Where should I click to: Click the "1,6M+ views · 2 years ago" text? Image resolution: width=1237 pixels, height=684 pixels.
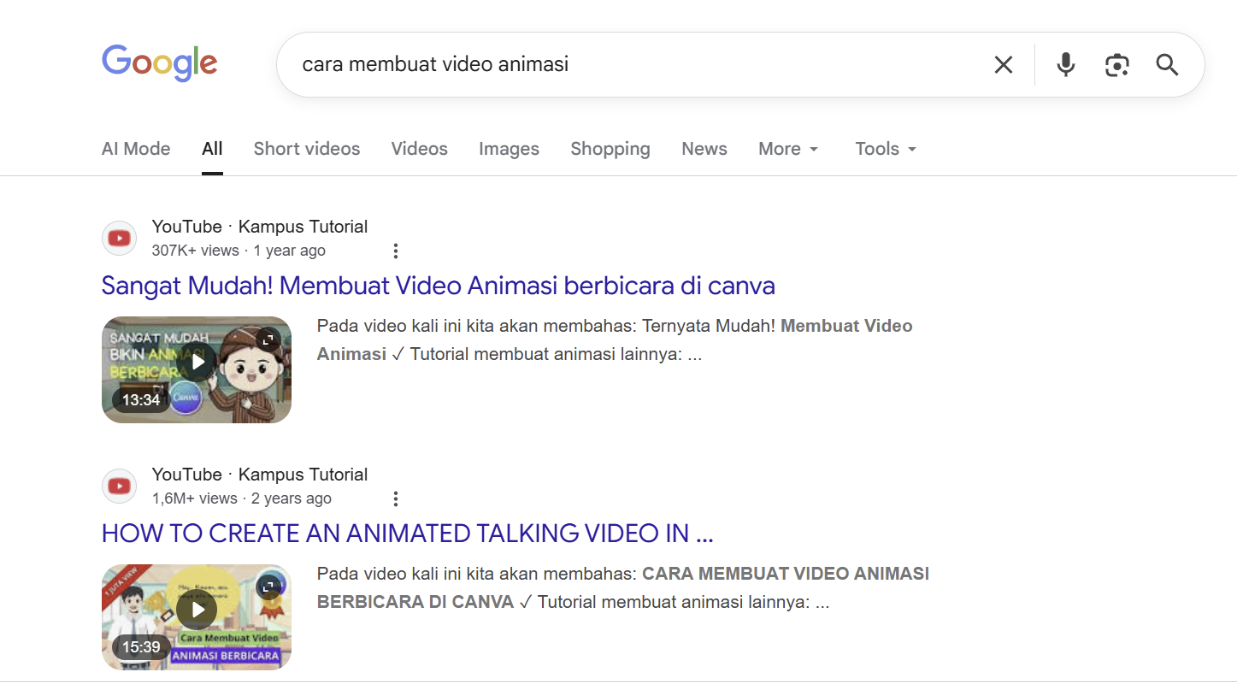242,499
